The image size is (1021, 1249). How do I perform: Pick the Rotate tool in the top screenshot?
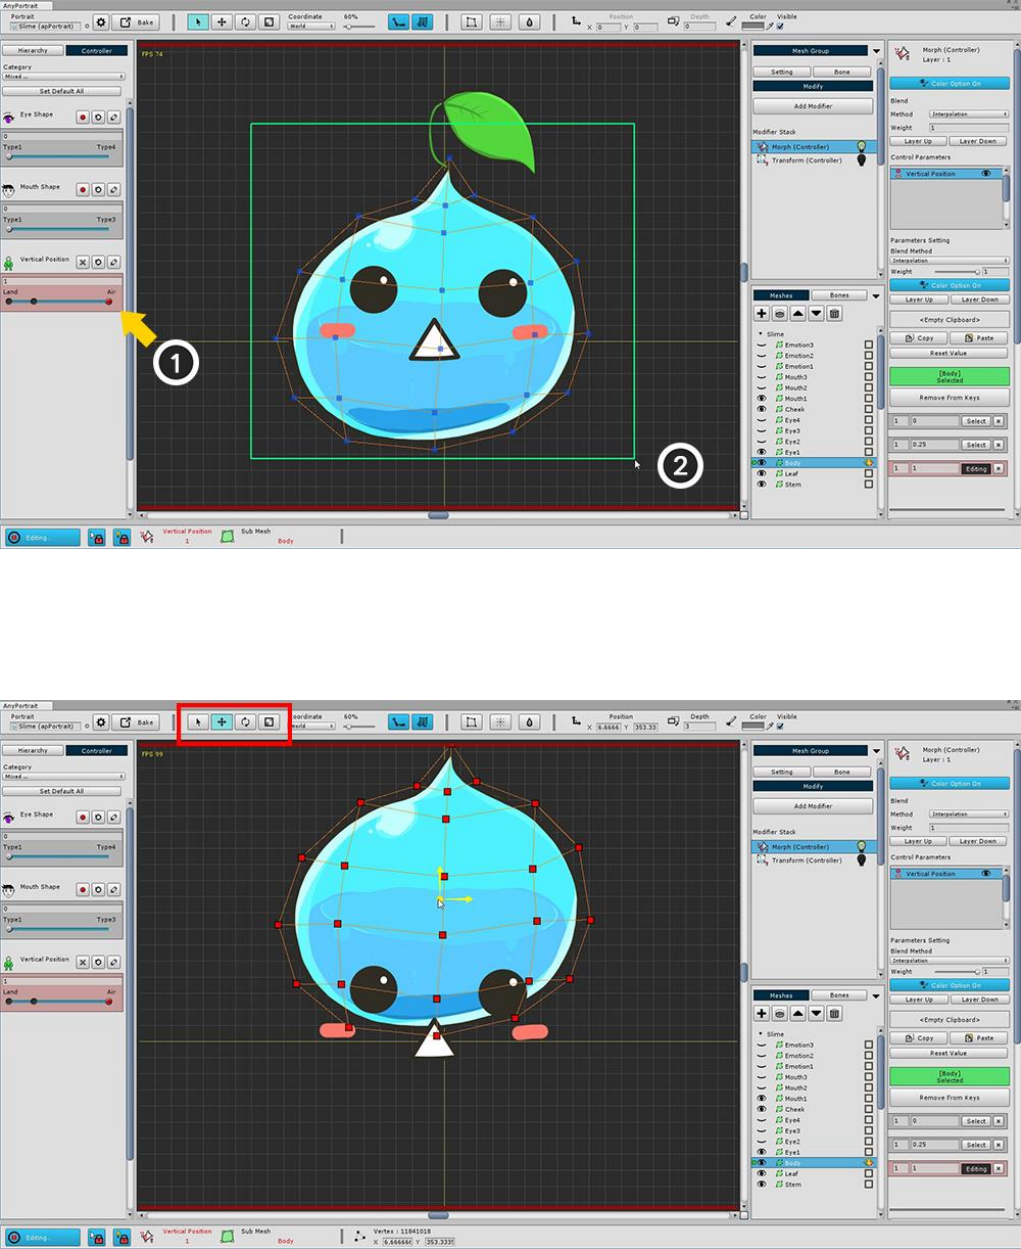[245, 22]
